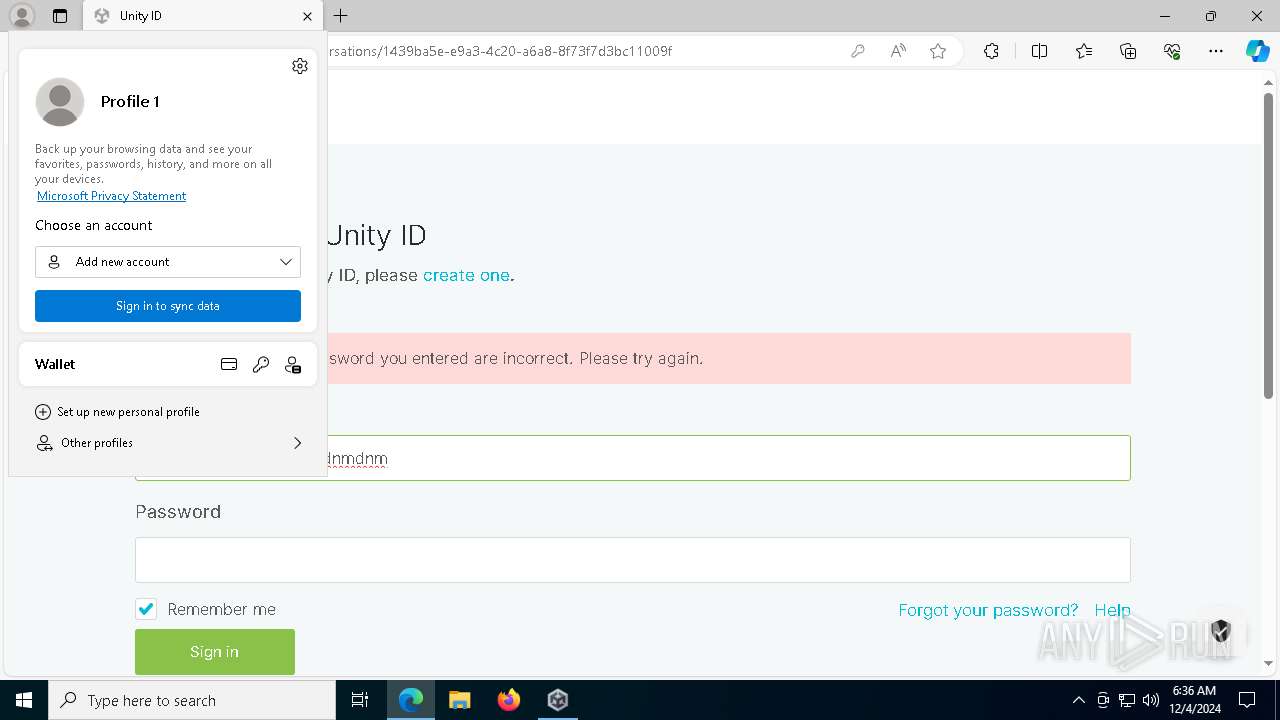The height and width of the screenshot is (720, 1280).
Task: Click the Profile 1 avatar picture
Action: (60, 102)
